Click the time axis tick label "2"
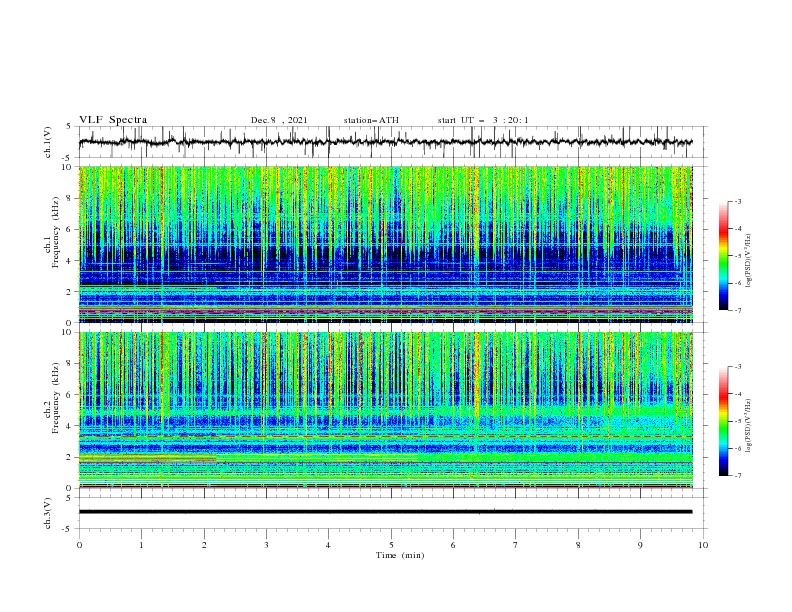792x612 pixels. 204,545
